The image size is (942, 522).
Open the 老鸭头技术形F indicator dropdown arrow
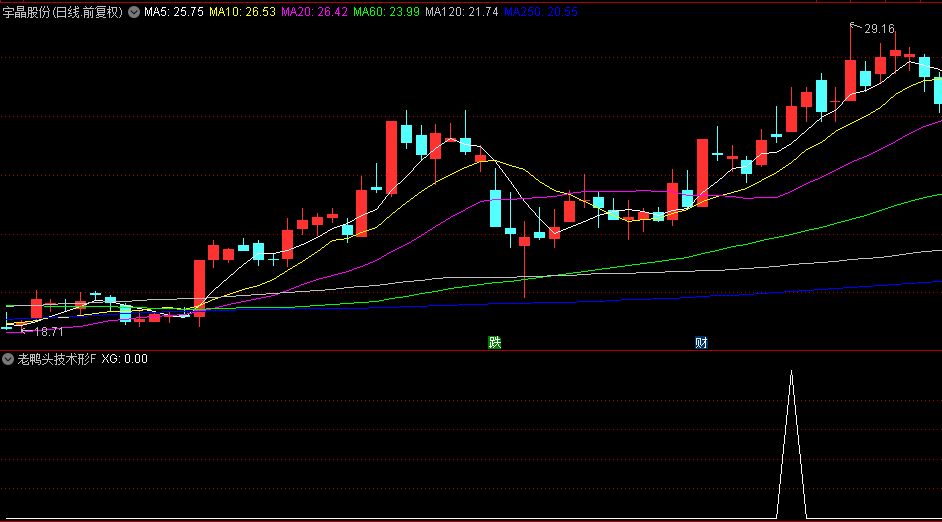click(8, 359)
